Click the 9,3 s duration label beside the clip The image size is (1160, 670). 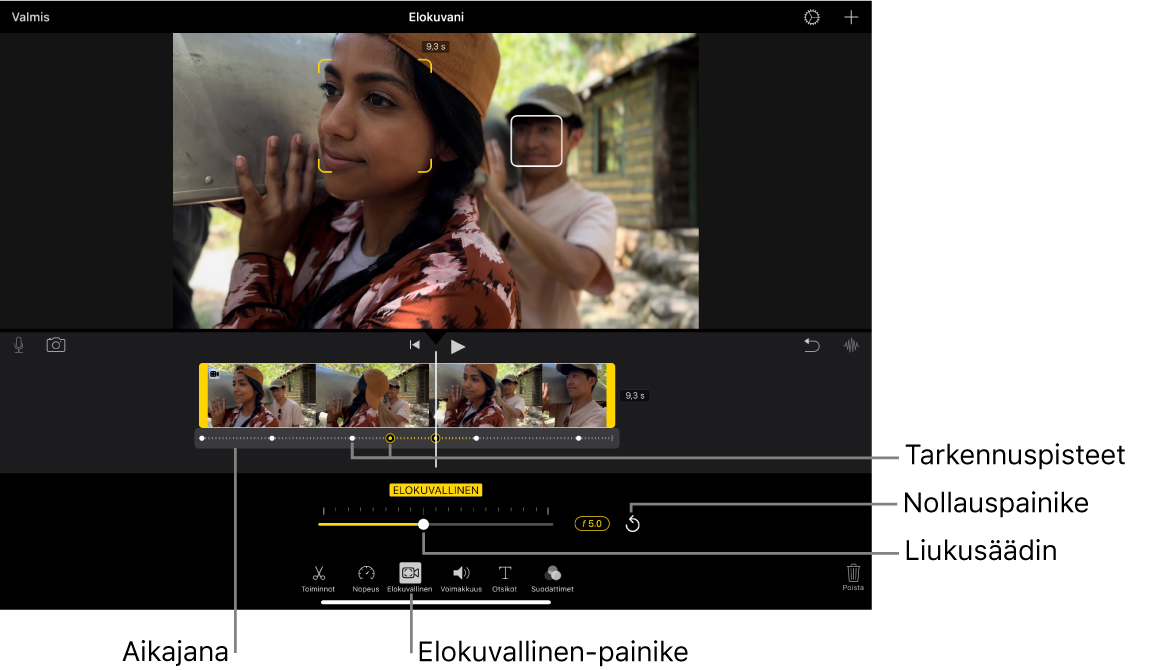point(635,396)
